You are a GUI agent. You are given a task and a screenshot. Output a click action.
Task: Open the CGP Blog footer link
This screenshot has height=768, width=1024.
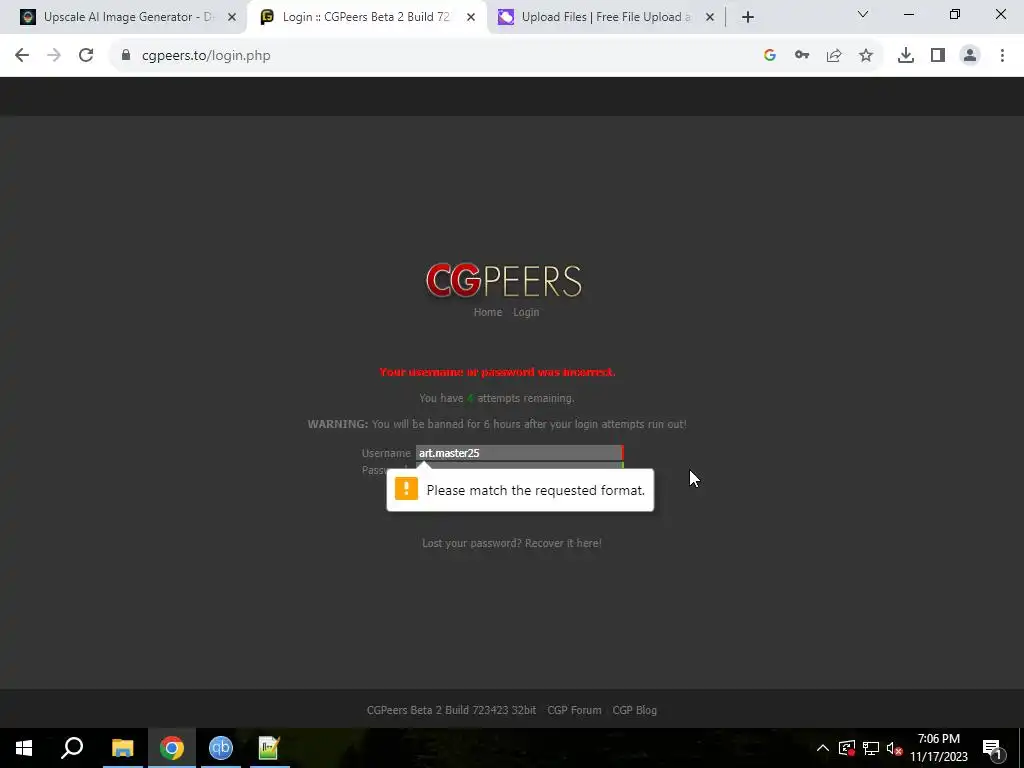tap(635, 710)
